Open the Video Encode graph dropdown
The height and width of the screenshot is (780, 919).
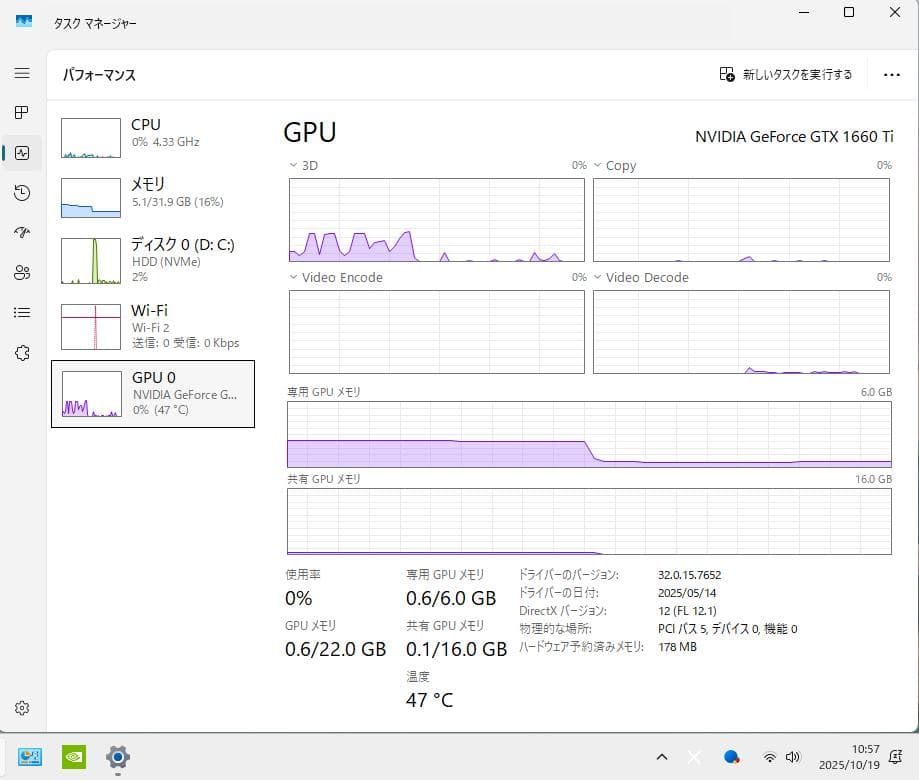(293, 277)
